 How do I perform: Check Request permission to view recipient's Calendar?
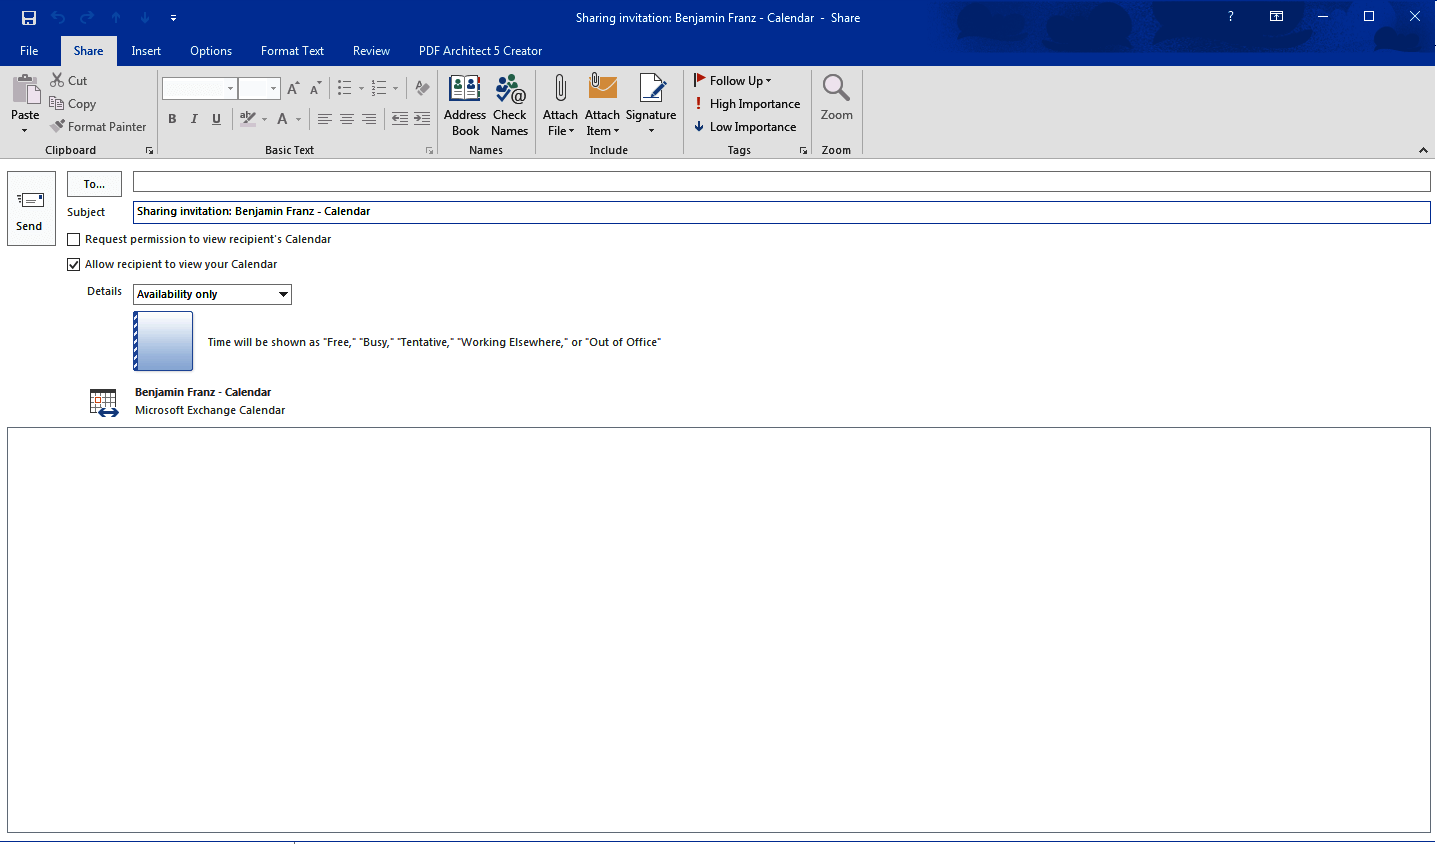(73, 240)
